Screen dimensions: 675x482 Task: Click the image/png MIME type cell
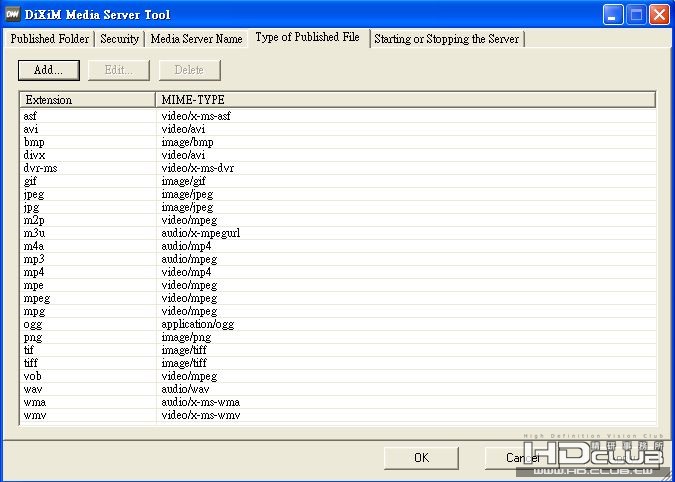click(x=186, y=337)
